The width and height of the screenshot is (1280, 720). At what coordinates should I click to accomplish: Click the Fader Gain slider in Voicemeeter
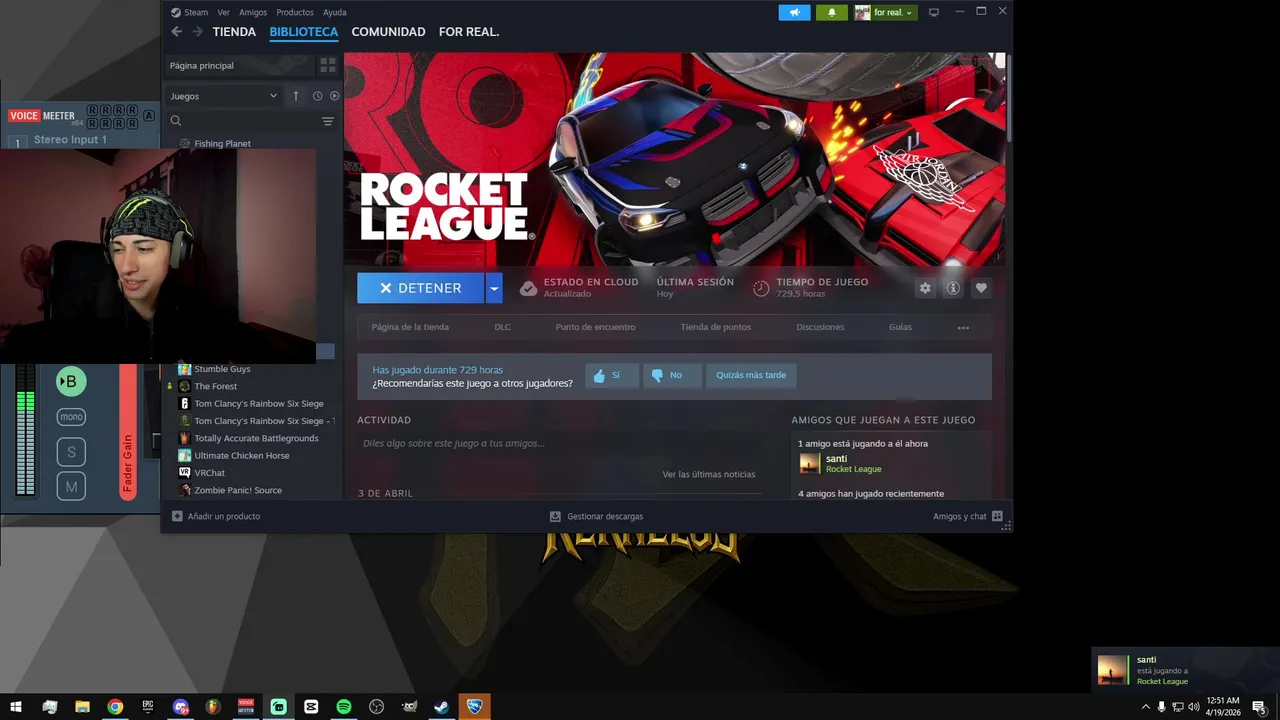point(128,430)
